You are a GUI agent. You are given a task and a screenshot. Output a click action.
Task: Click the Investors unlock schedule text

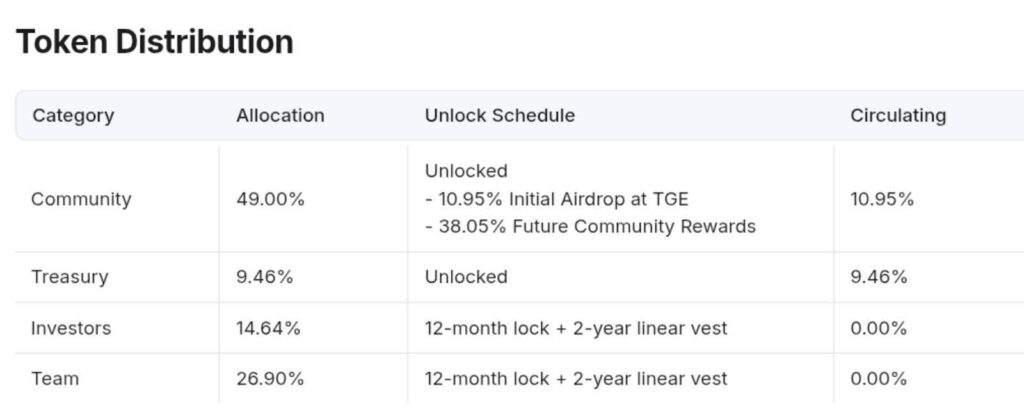[x=576, y=328]
